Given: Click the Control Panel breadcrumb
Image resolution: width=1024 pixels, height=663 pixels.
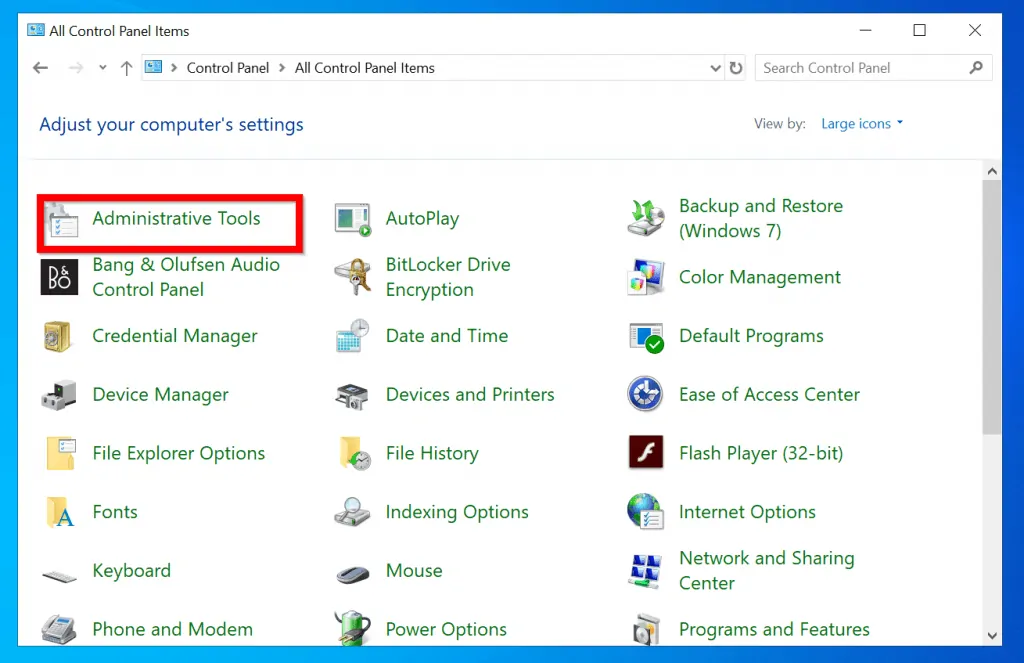Looking at the screenshot, I should click(228, 68).
